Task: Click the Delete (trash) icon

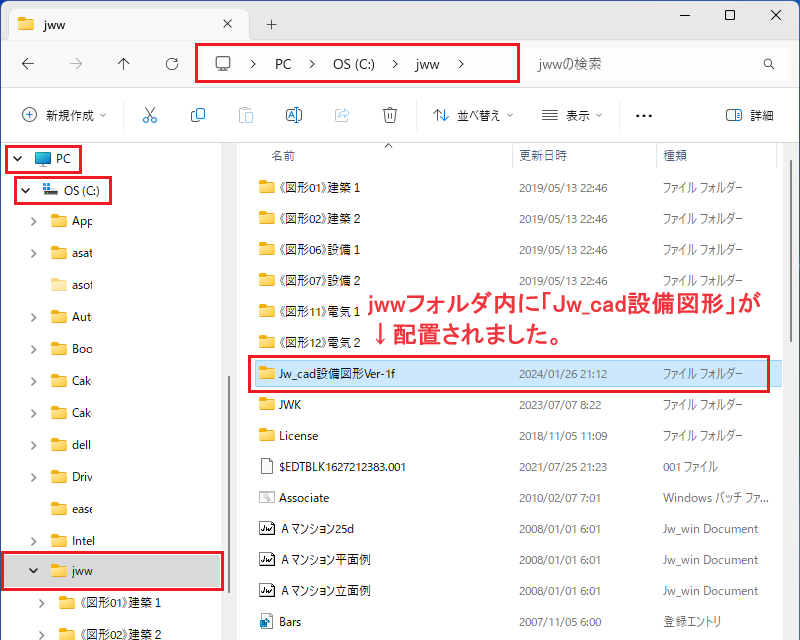Action: click(390, 115)
